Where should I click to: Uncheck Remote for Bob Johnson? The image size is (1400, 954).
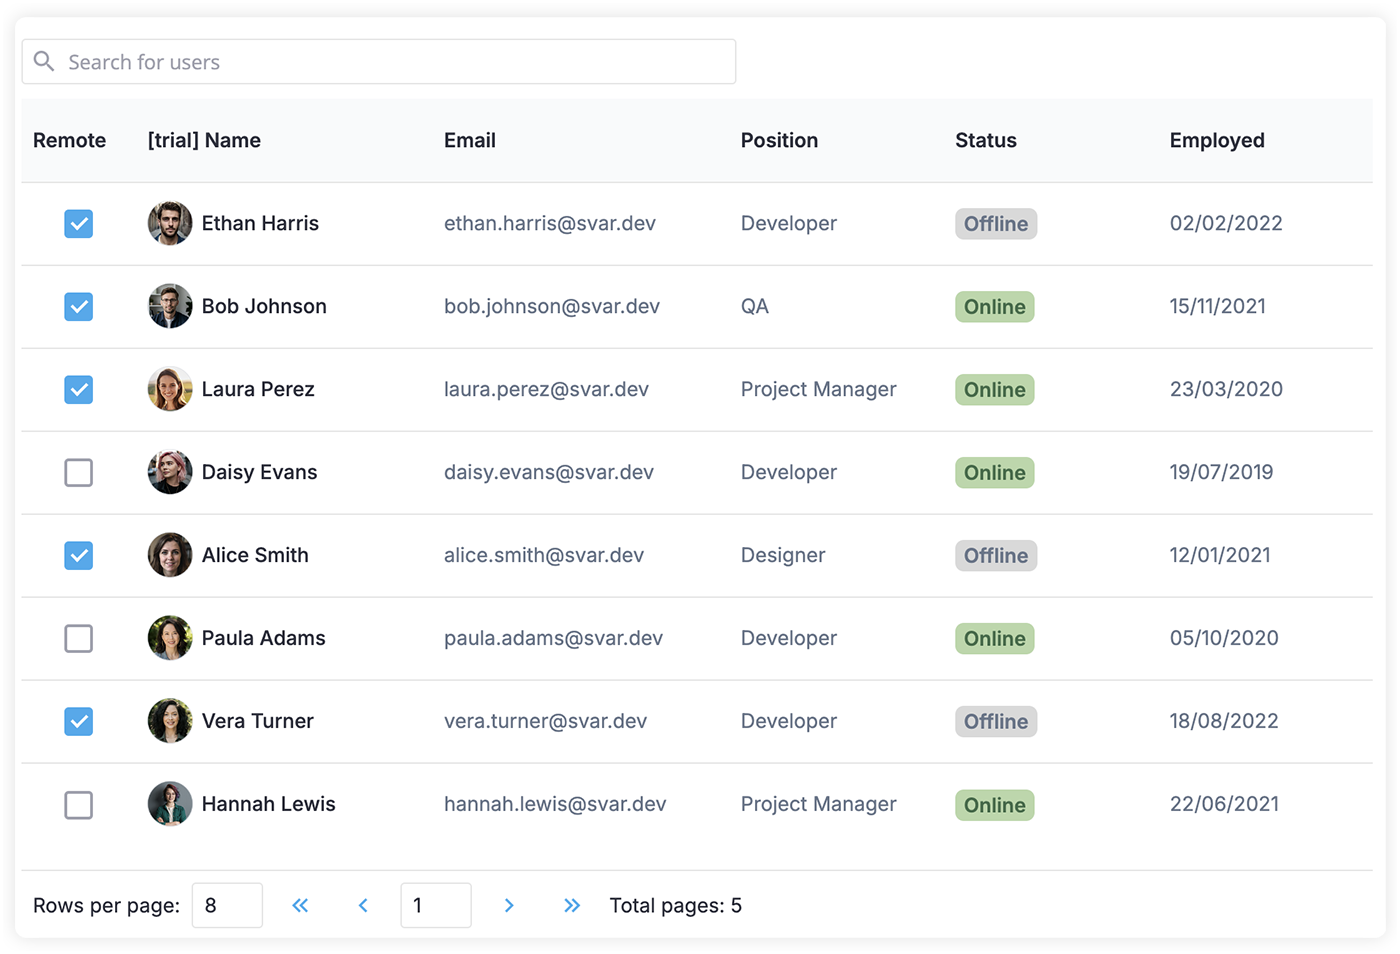pyautogui.click(x=79, y=306)
